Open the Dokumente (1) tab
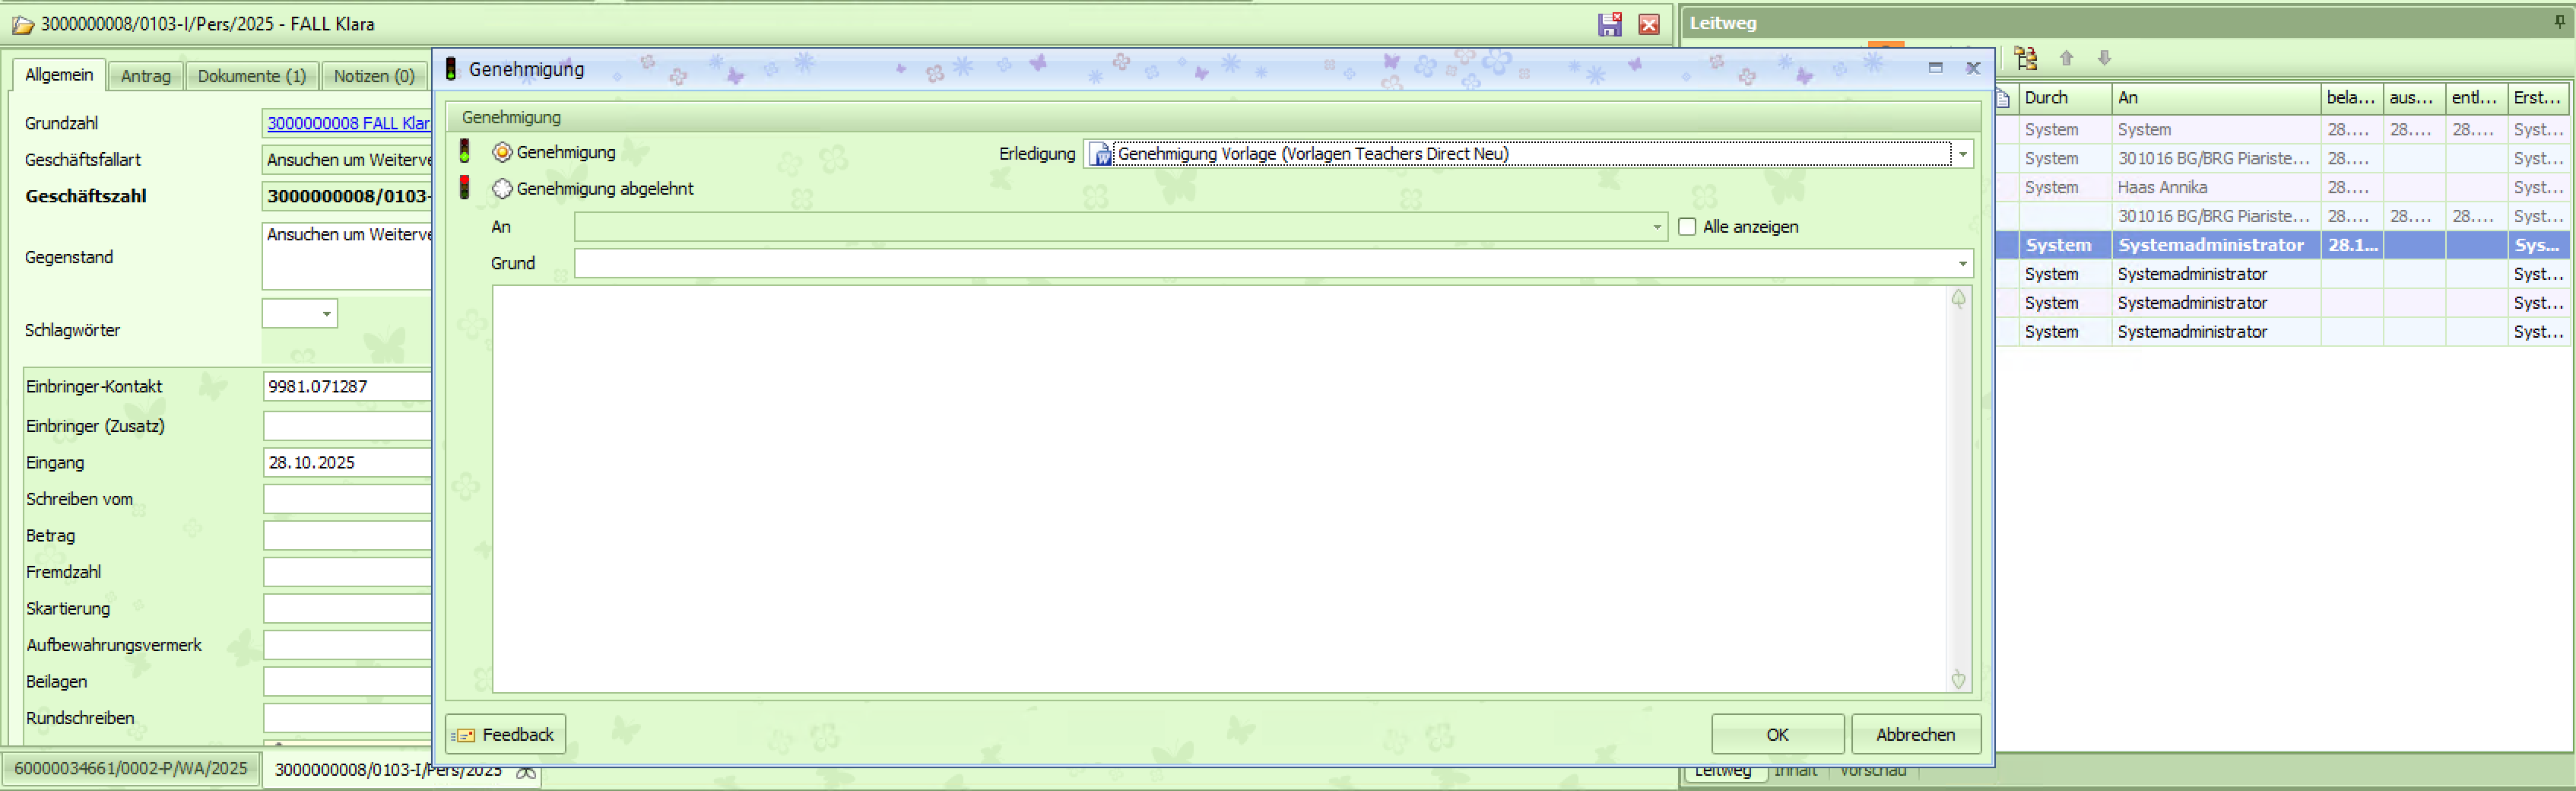2576x791 pixels. [x=251, y=76]
